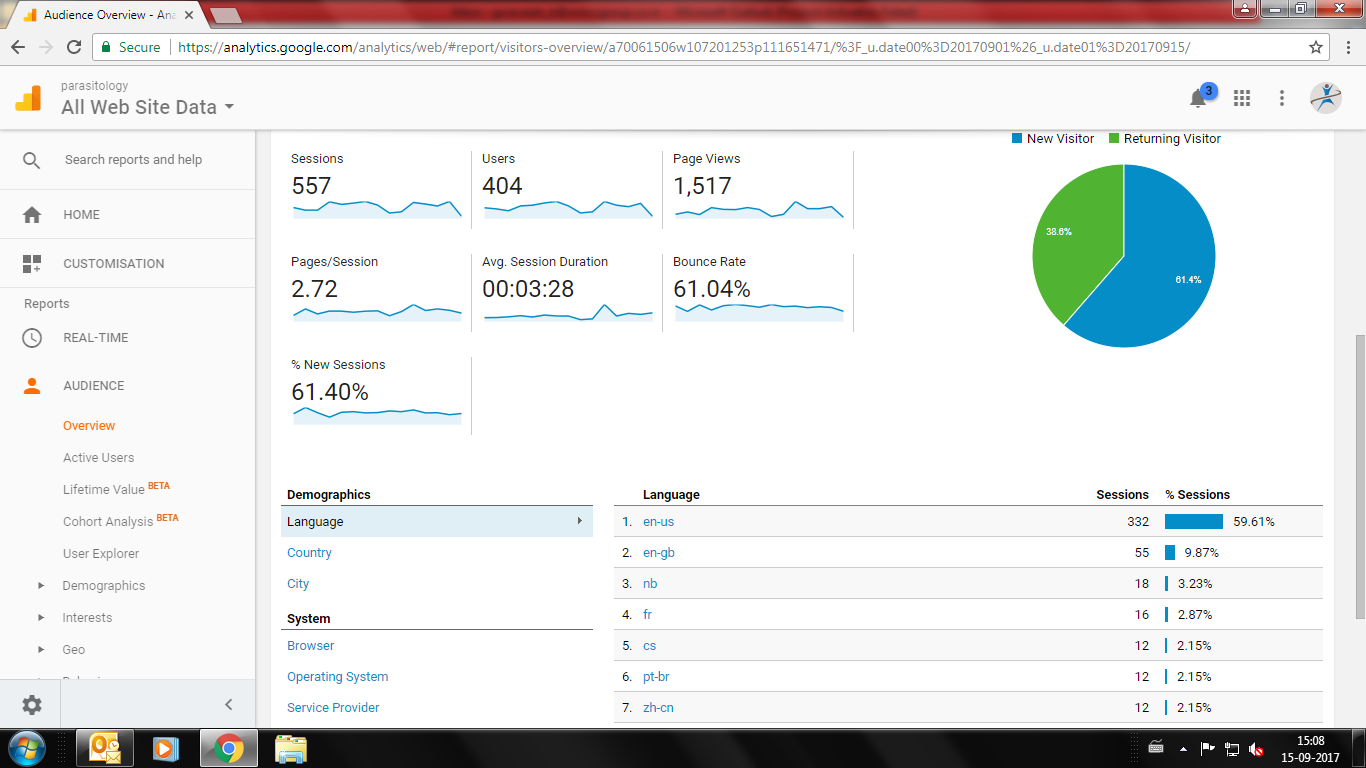Viewport: 1366px width, 768px height.
Task: Click the search magnifier icon in sidebar
Action: [x=32, y=160]
